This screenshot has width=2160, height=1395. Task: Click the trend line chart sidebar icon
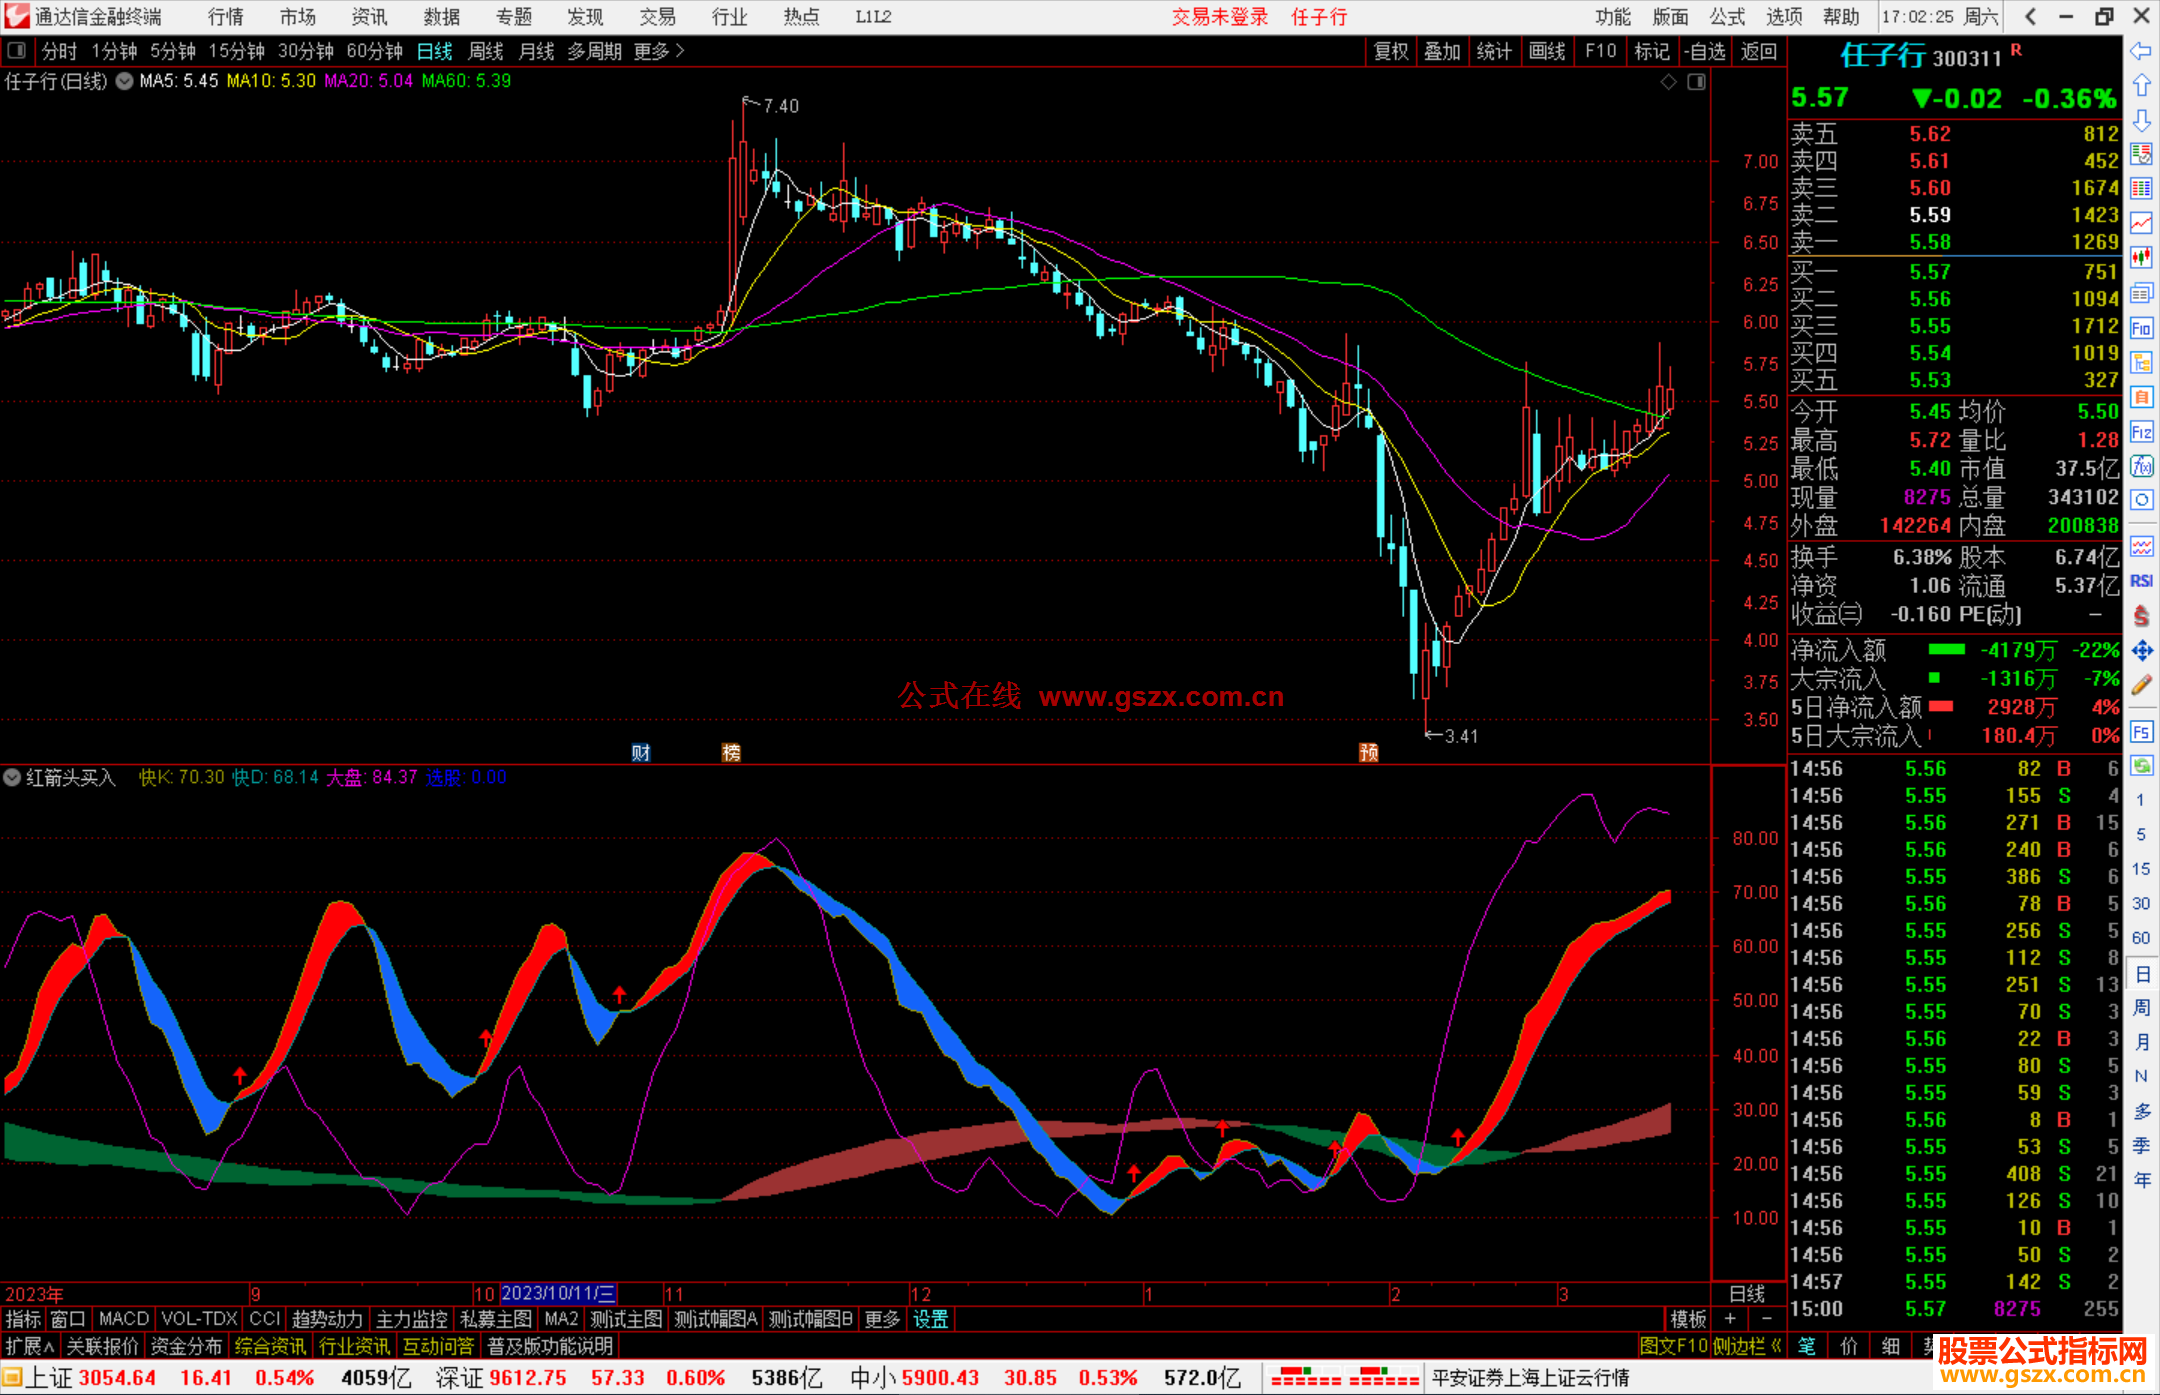click(x=2141, y=223)
